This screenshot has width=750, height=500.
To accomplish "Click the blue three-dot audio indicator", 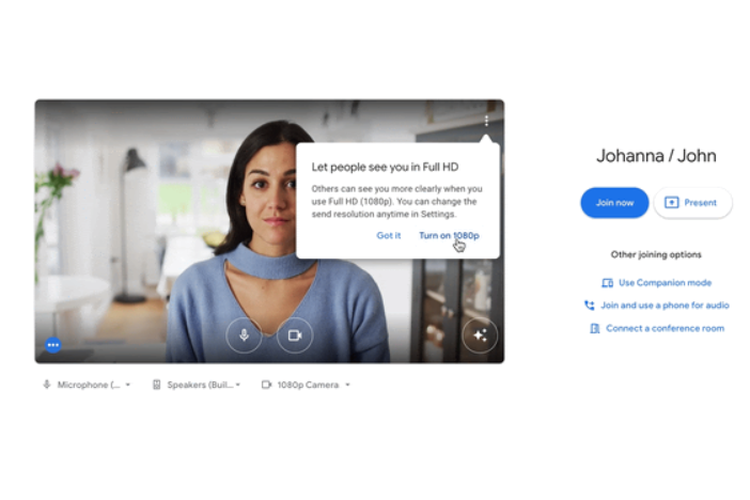I will pos(53,345).
